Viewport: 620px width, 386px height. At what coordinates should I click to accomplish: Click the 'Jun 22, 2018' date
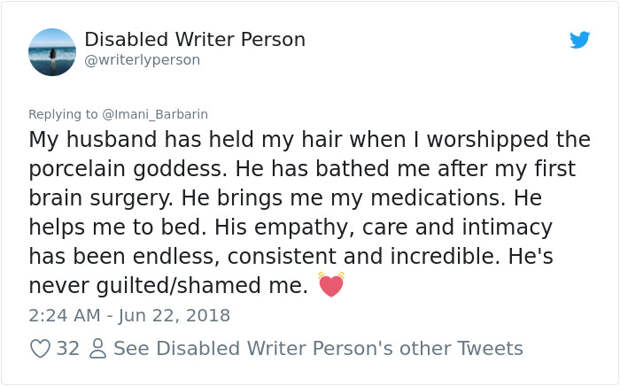(x=174, y=316)
